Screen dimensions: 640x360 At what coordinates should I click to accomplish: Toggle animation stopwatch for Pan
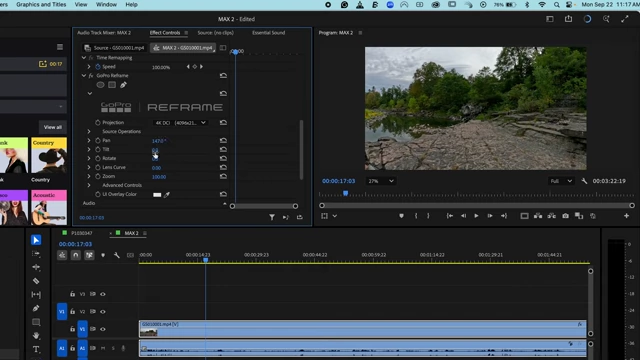pos(98,140)
